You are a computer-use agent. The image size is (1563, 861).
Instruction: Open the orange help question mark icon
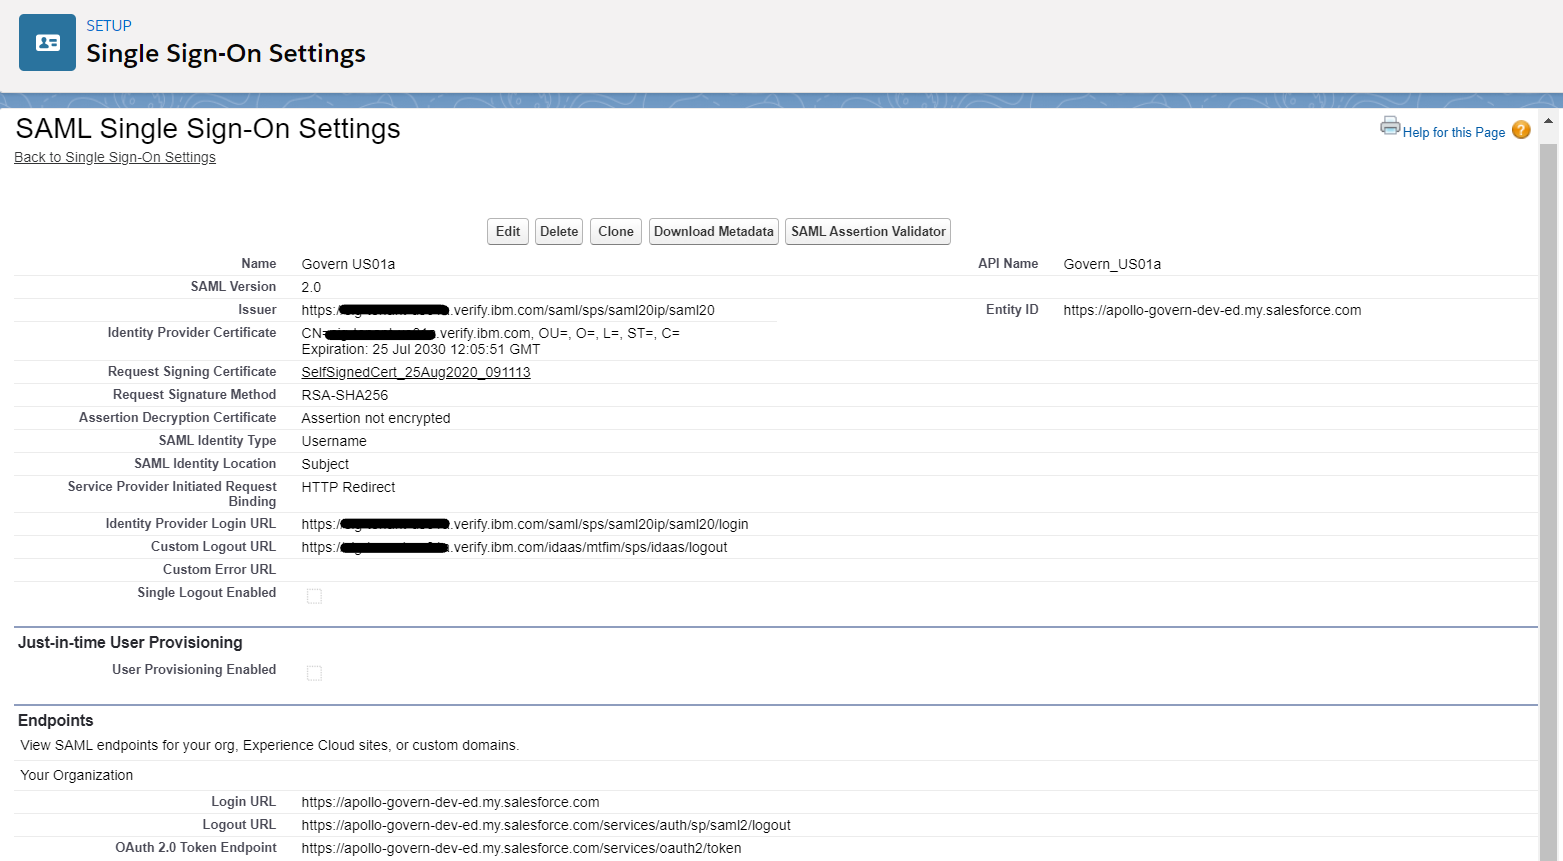1521,130
